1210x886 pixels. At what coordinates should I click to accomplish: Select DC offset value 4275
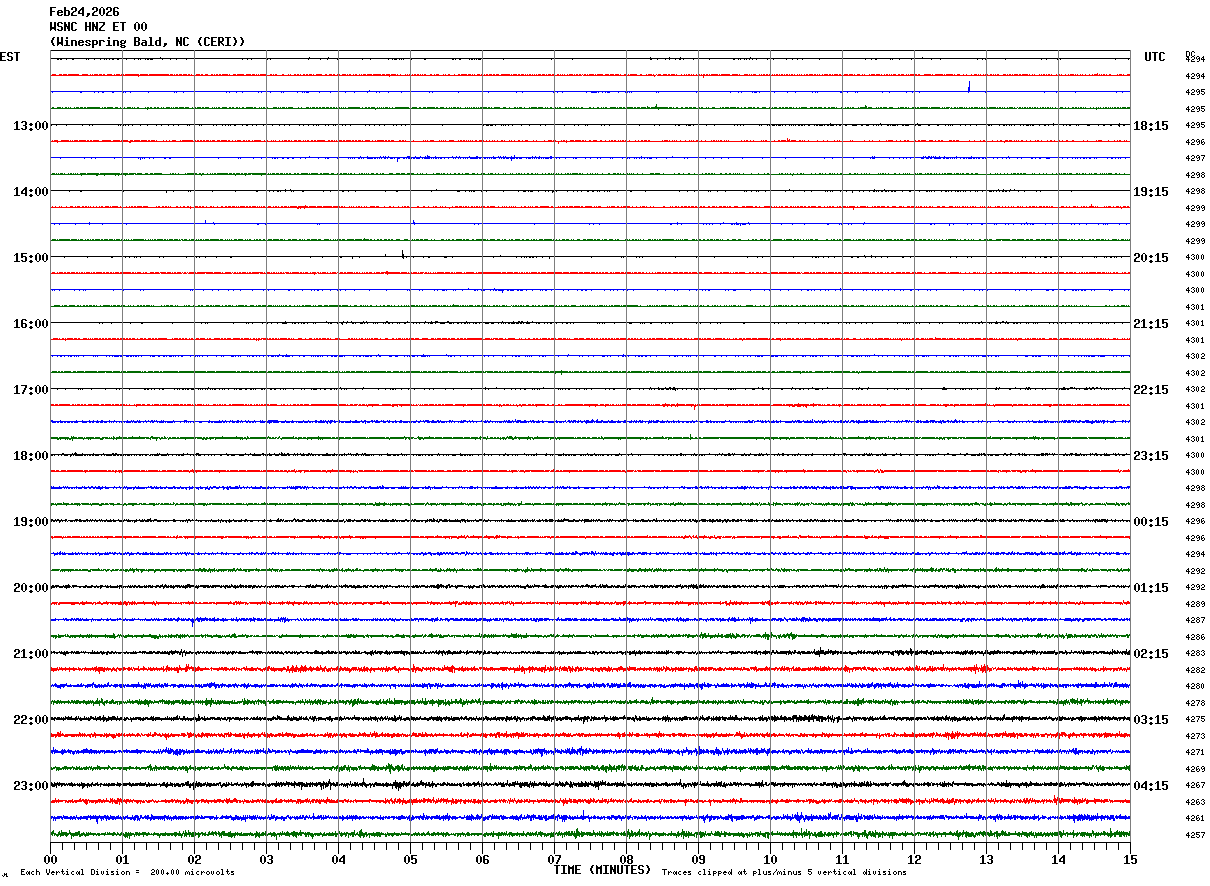[1195, 720]
